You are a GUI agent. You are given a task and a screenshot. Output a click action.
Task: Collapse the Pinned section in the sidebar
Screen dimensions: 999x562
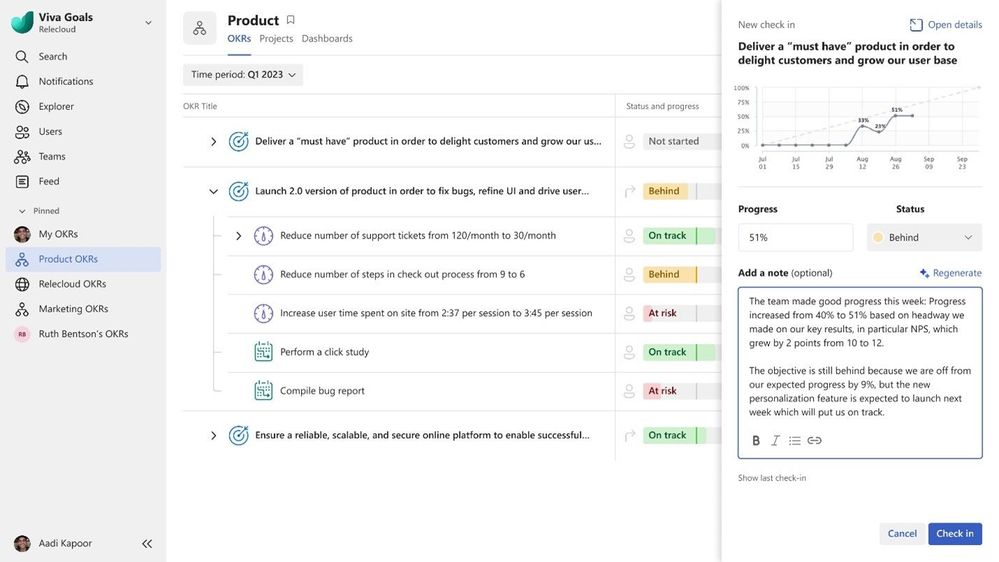[x=22, y=211]
